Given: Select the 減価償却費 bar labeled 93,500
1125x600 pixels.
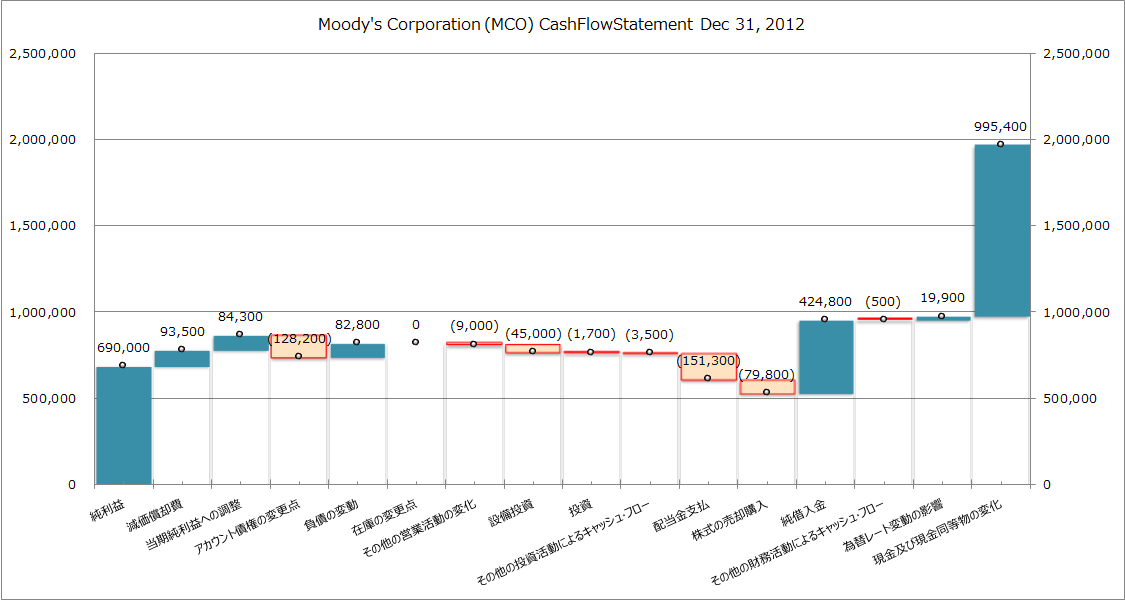Looking at the screenshot, I should point(182,359).
